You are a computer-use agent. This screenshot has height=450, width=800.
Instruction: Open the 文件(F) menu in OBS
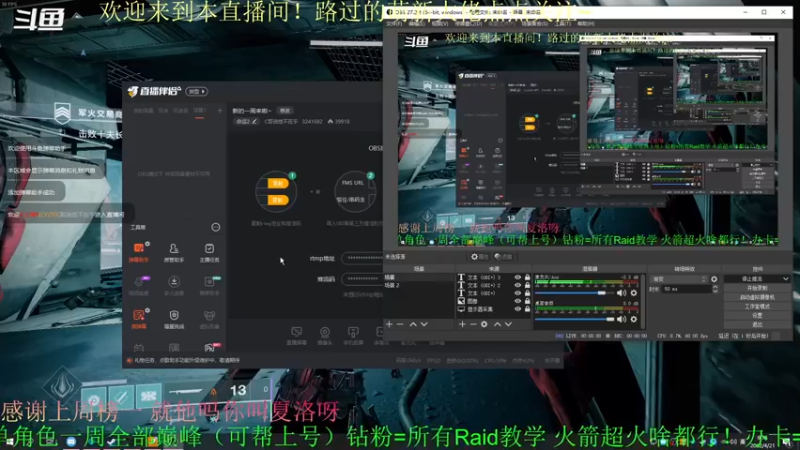point(394,23)
